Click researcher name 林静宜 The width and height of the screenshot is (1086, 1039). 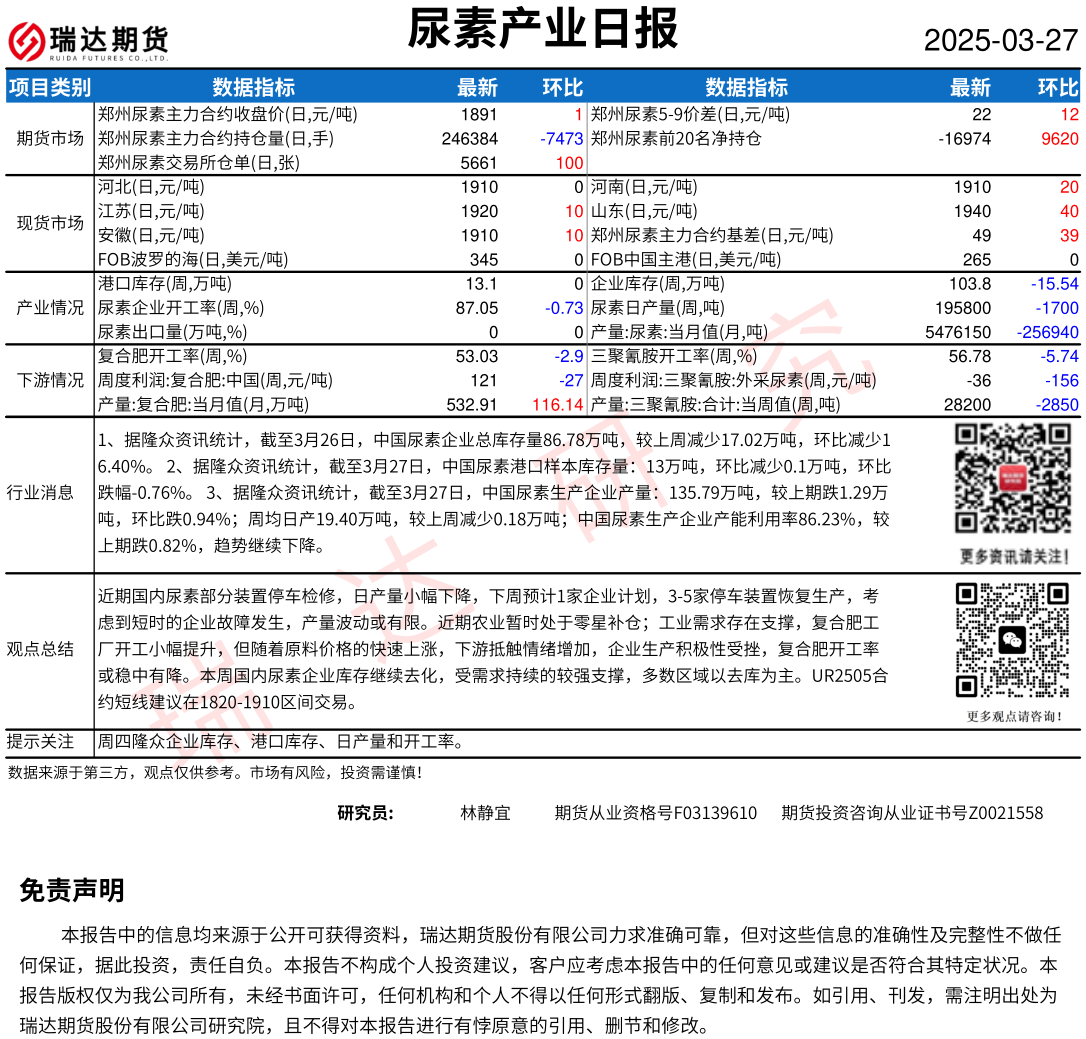(x=485, y=813)
